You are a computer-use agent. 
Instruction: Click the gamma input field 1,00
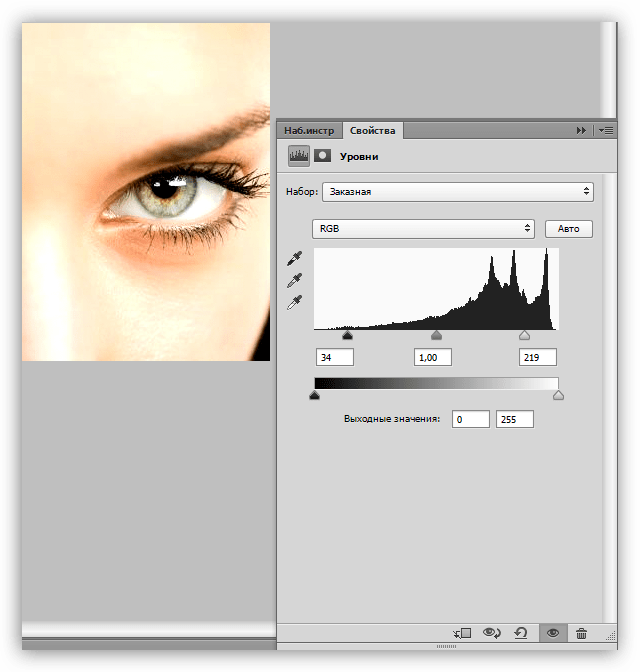[433, 357]
